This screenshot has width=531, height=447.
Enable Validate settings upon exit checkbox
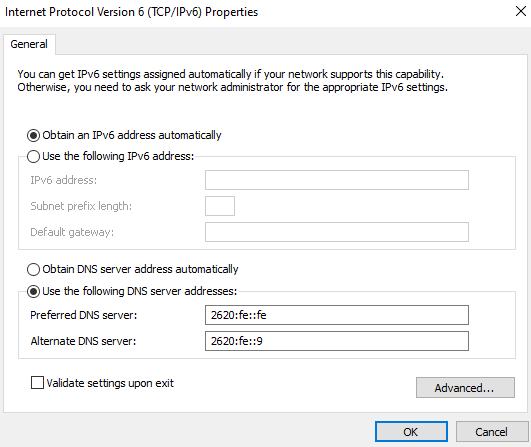37,383
